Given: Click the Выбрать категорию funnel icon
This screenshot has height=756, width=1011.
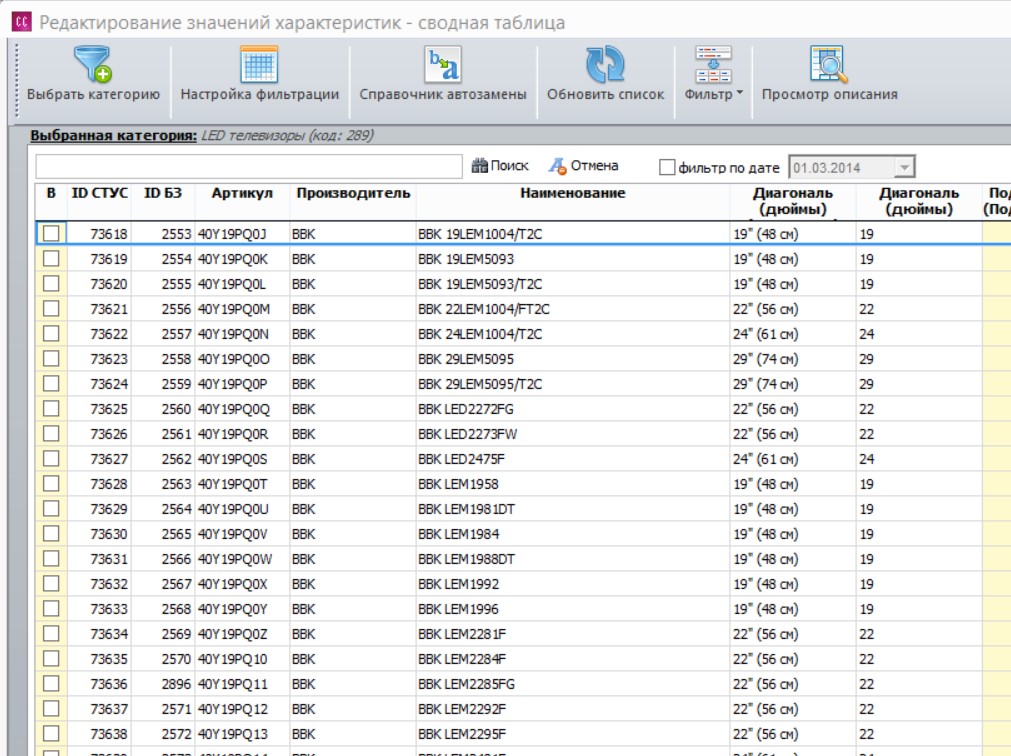Looking at the screenshot, I should point(93,63).
